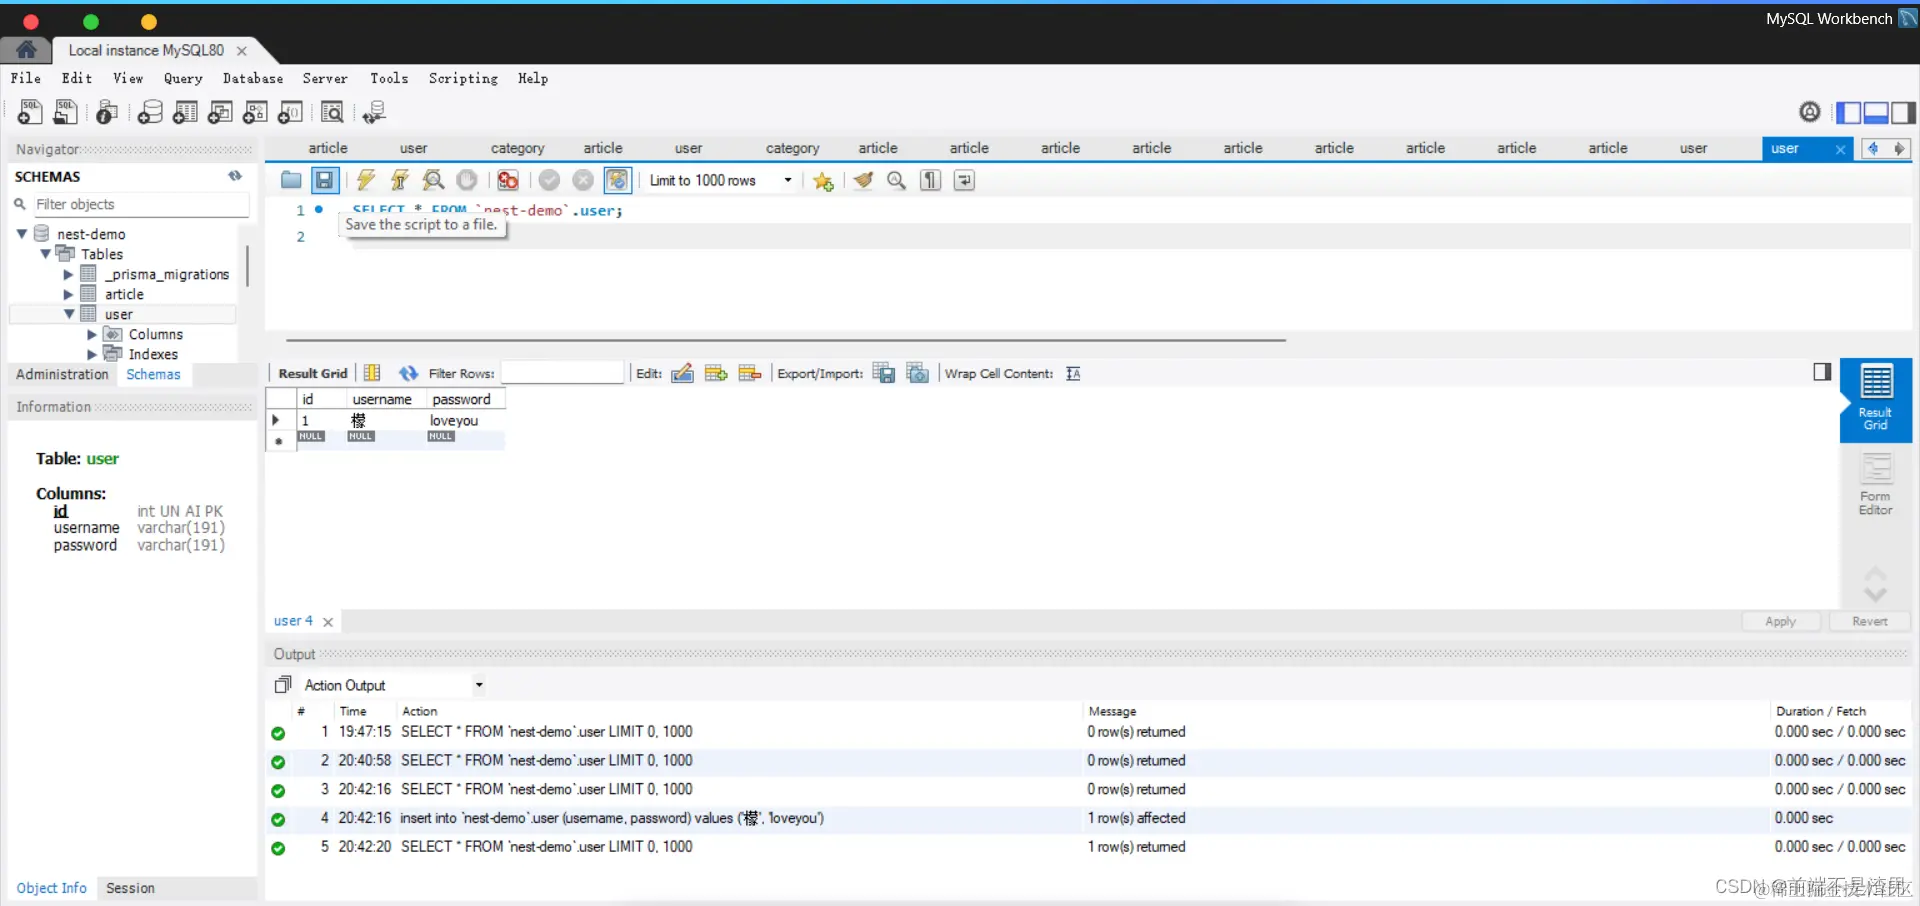Stop the running query hand icon
Screen dimensions: 1920x906
tap(466, 180)
